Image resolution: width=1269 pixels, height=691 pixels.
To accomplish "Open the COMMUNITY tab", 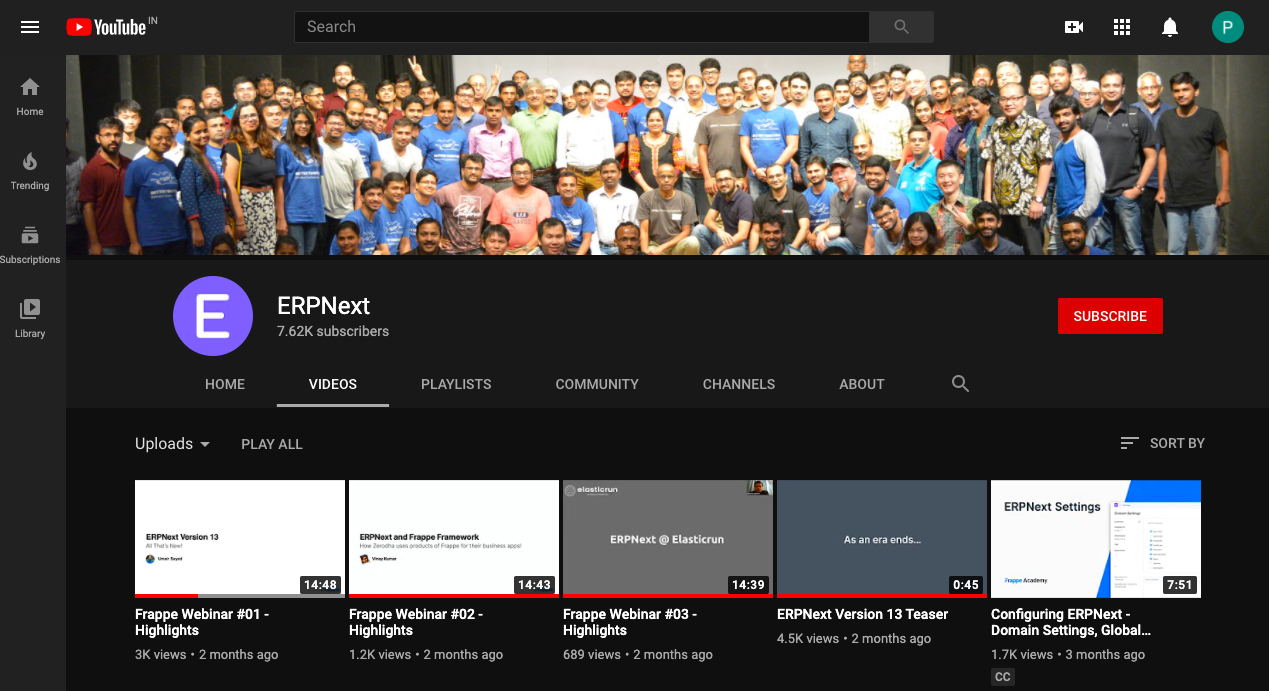I will (x=597, y=384).
